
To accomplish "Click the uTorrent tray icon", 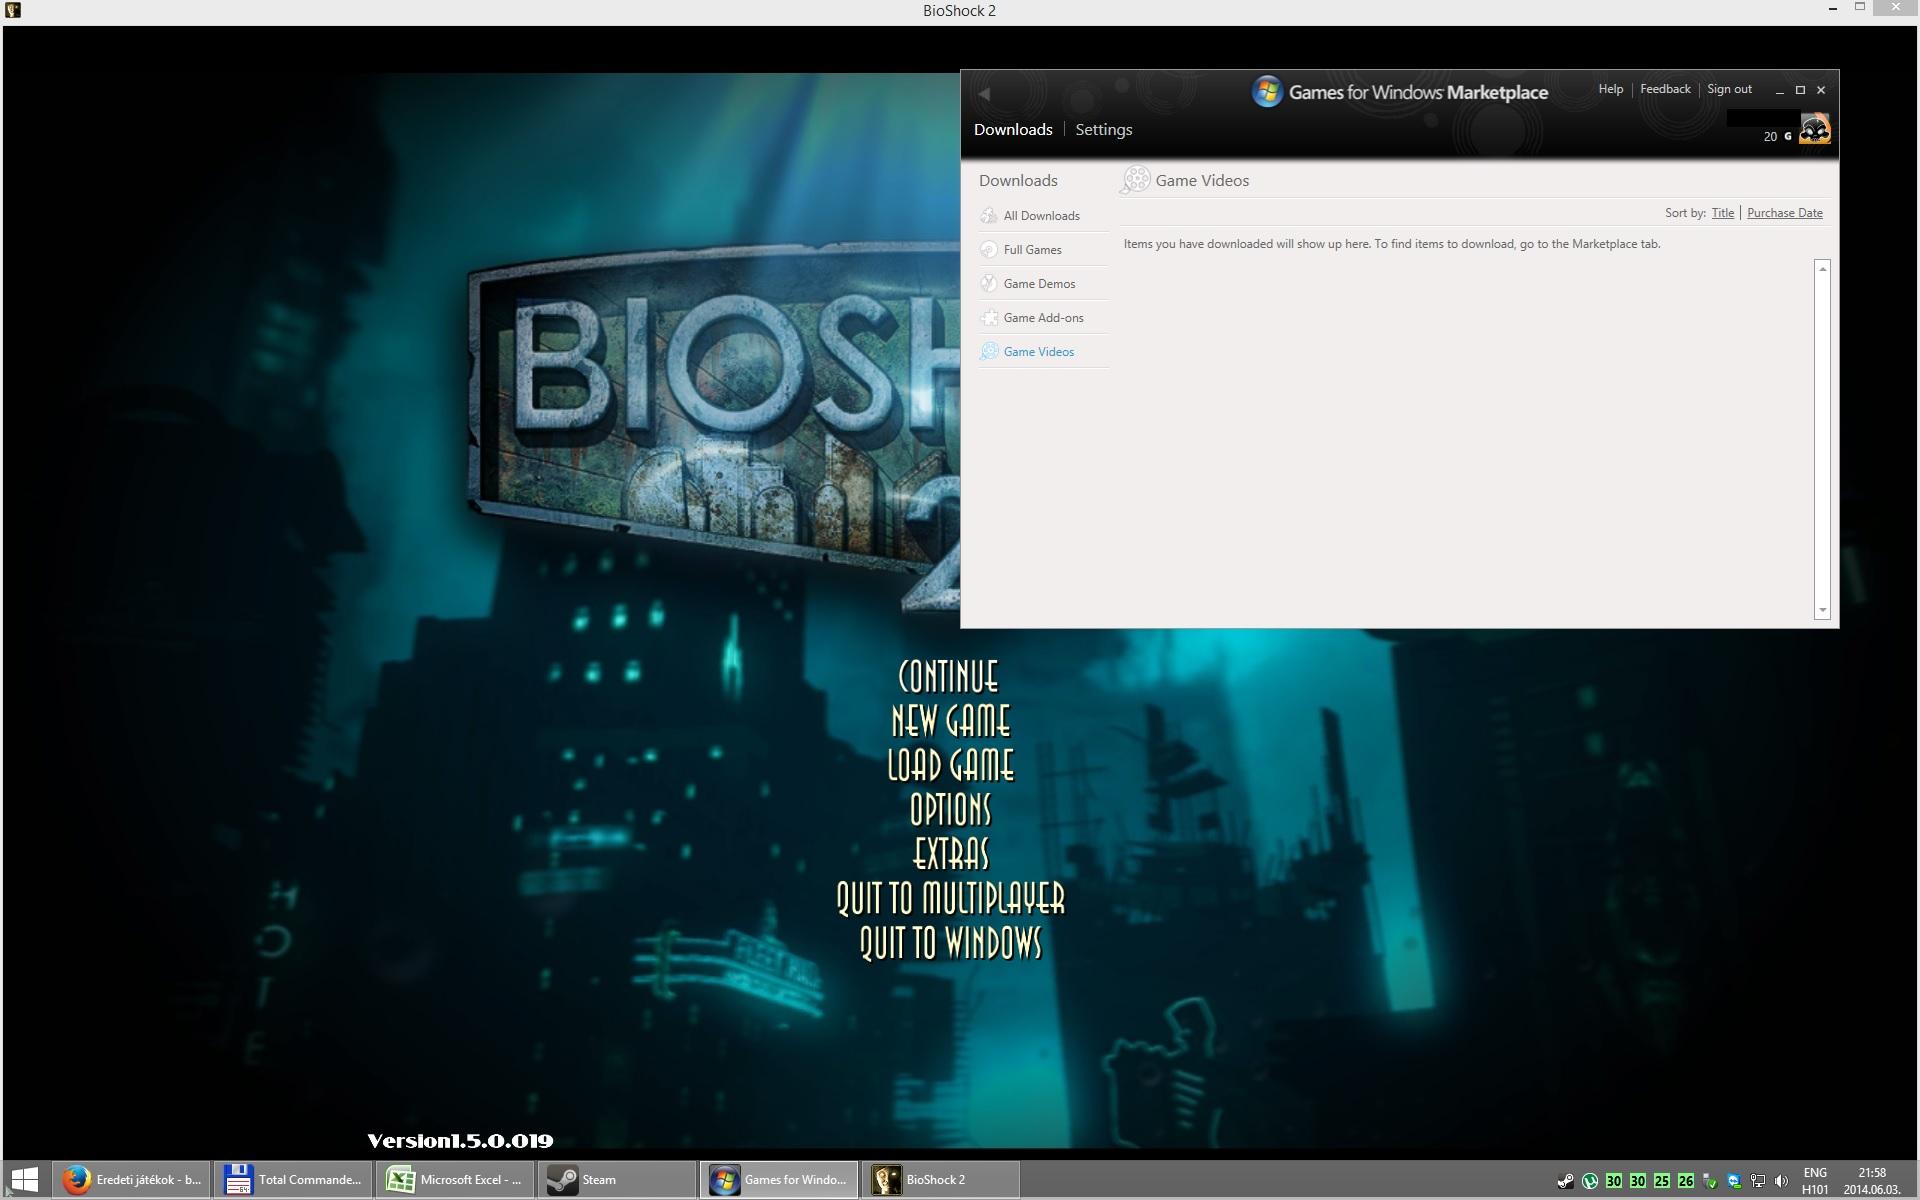I will coord(1589,1181).
